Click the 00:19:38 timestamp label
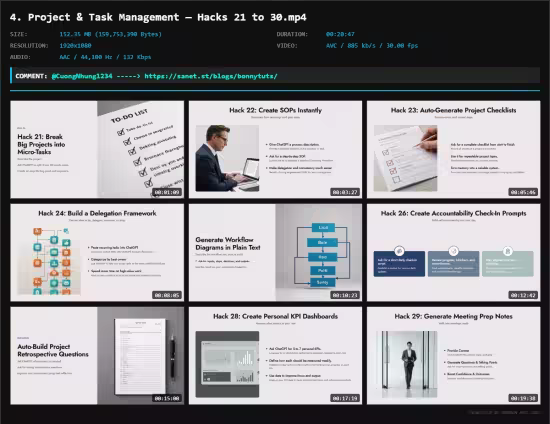 point(523,398)
